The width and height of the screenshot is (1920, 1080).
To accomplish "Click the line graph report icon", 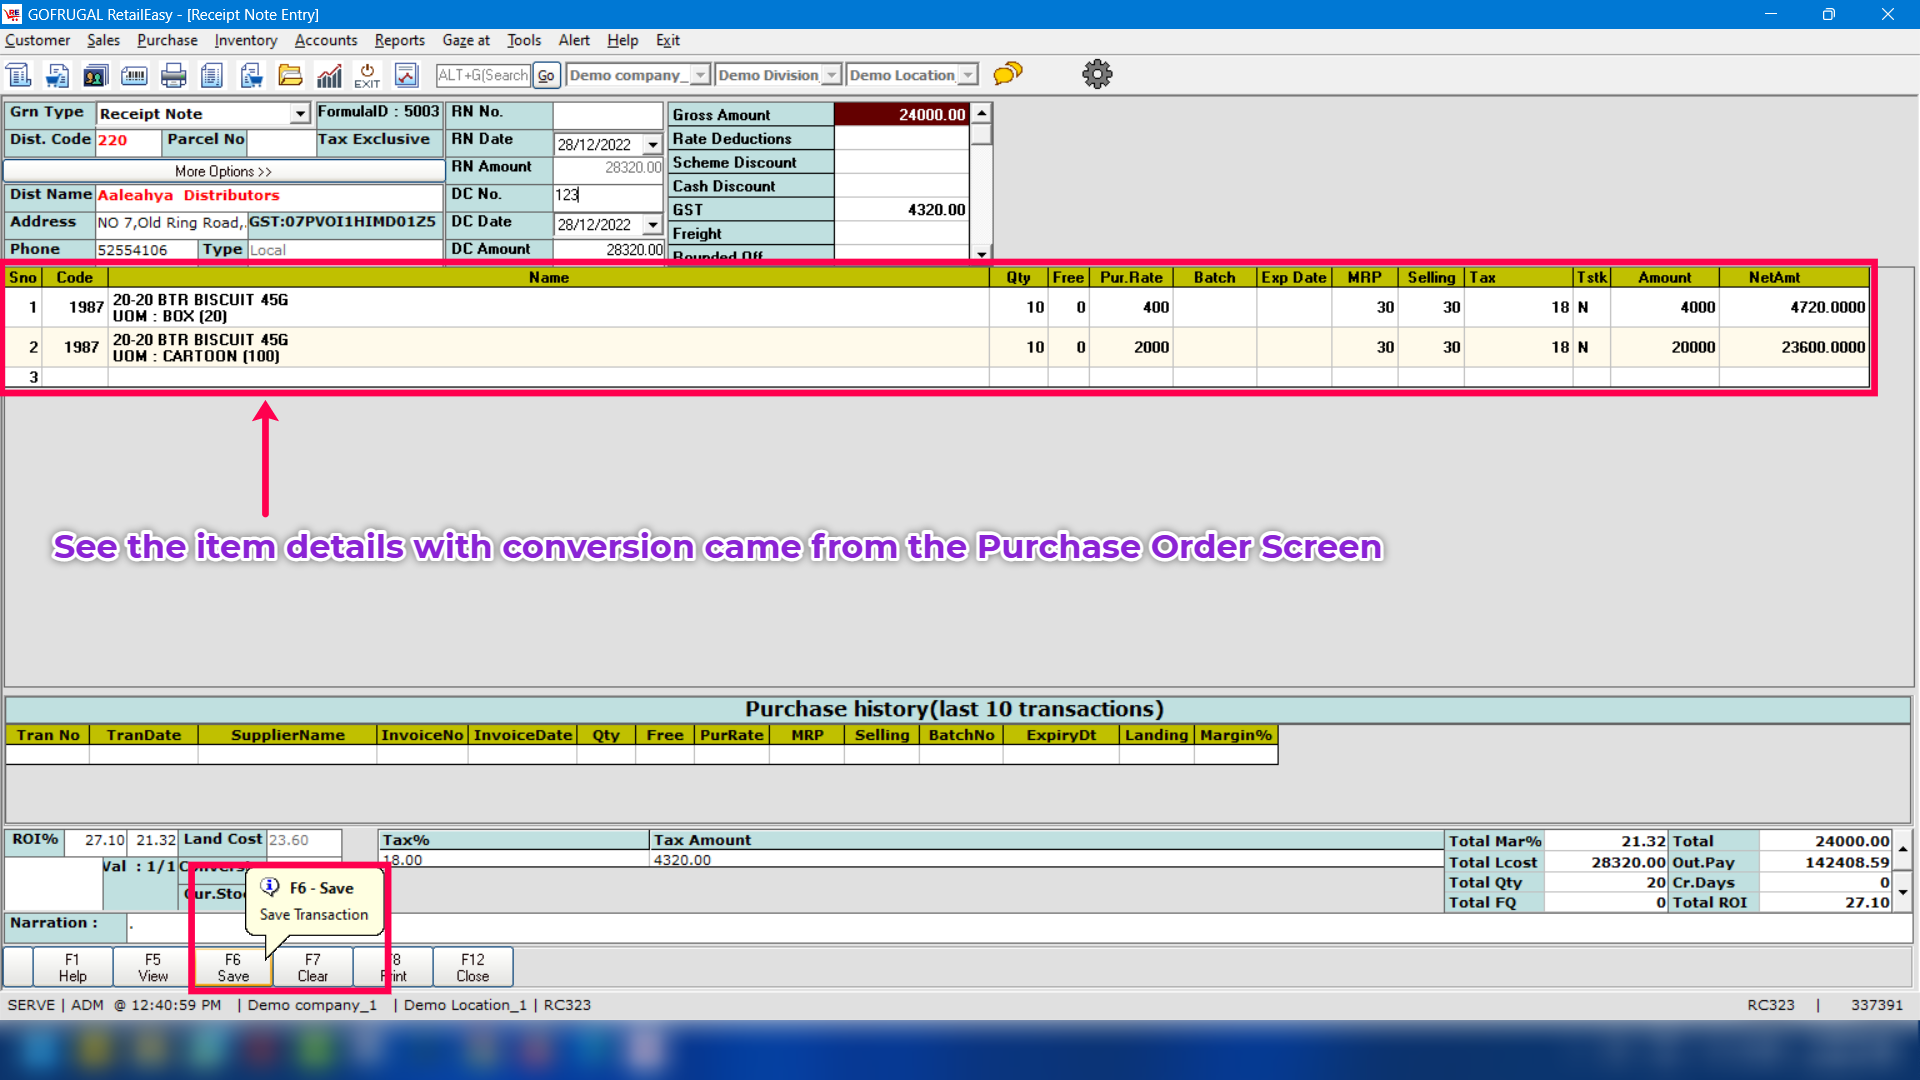I will pyautogui.click(x=406, y=75).
